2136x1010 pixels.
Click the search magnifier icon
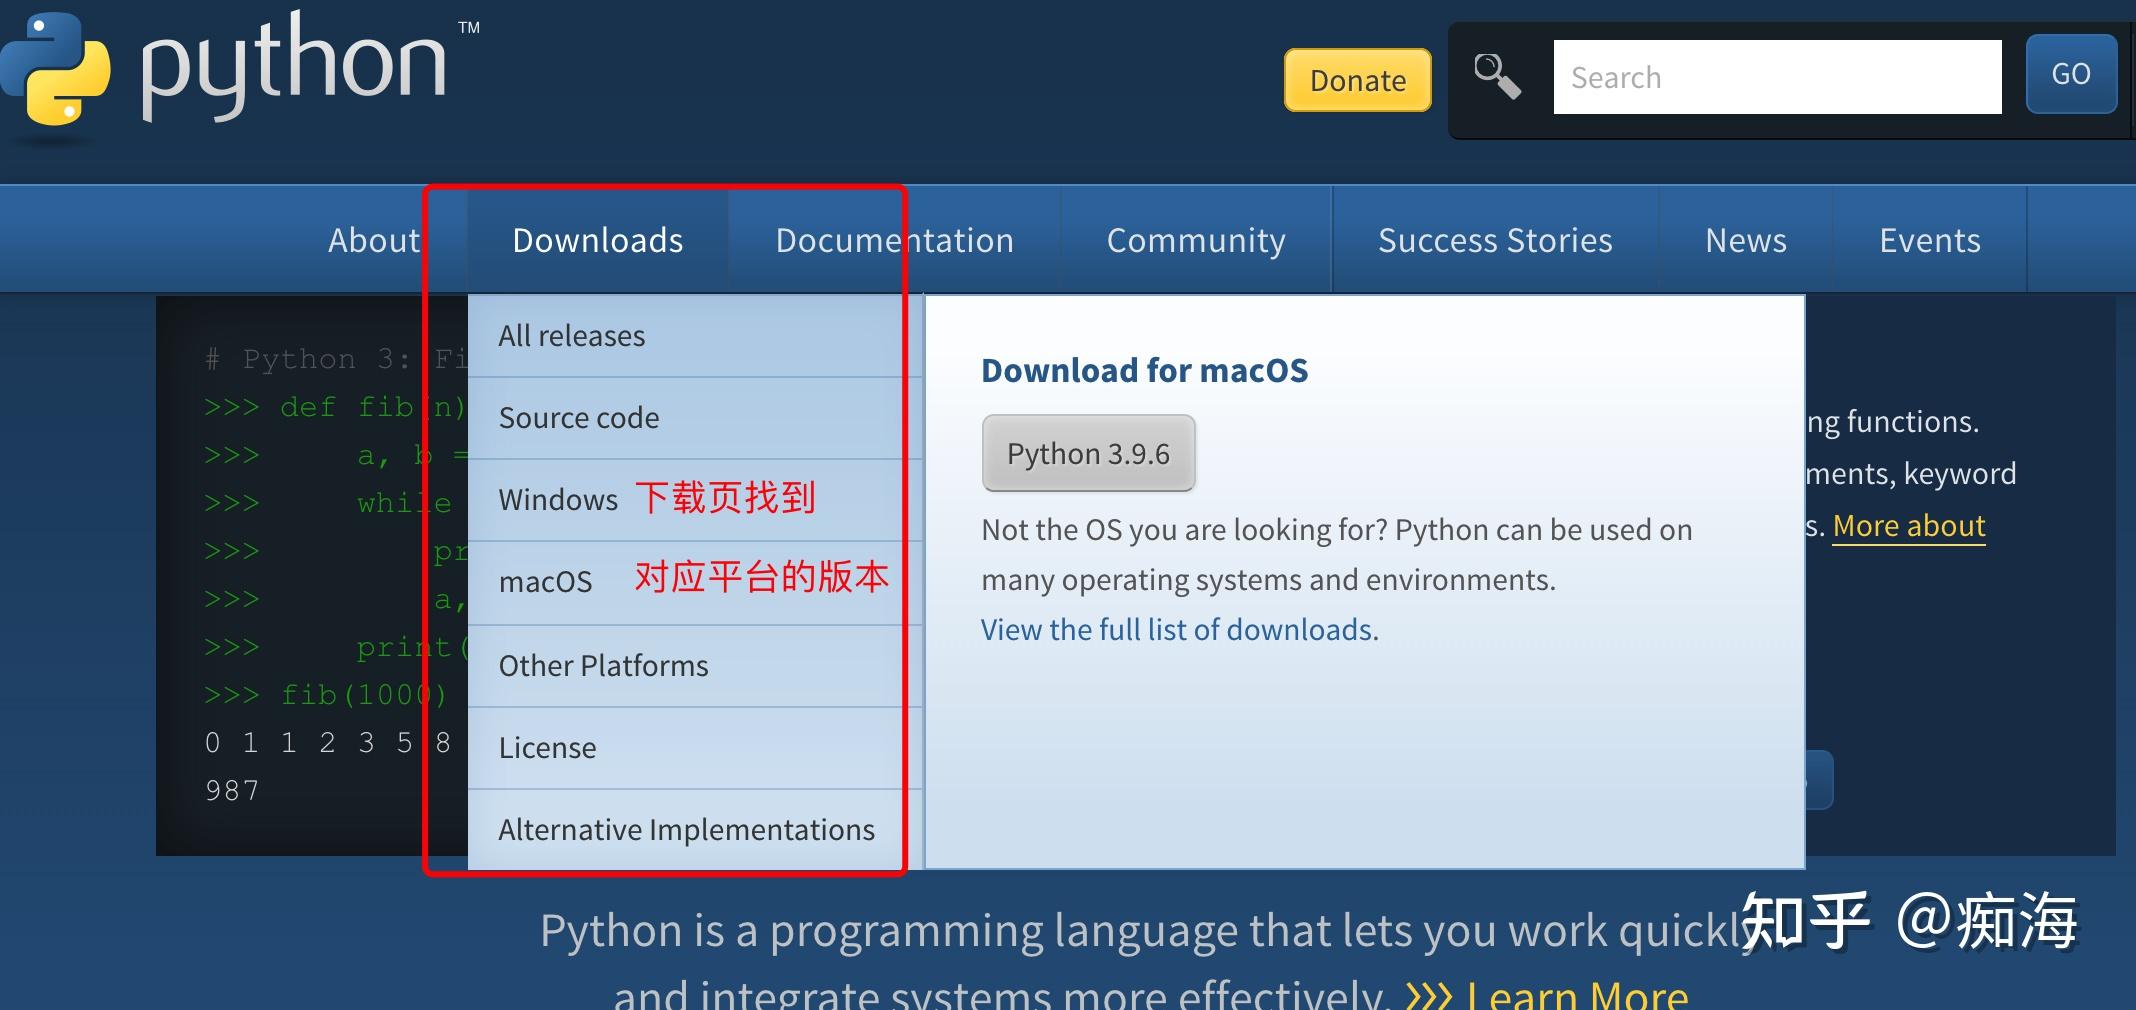click(x=1497, y=76)
